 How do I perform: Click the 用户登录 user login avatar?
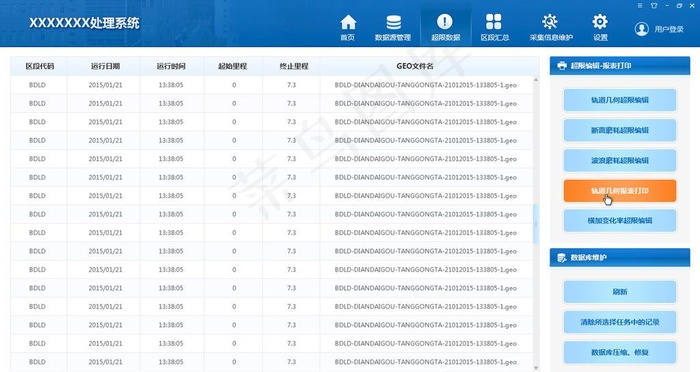(x=642, y=29)
